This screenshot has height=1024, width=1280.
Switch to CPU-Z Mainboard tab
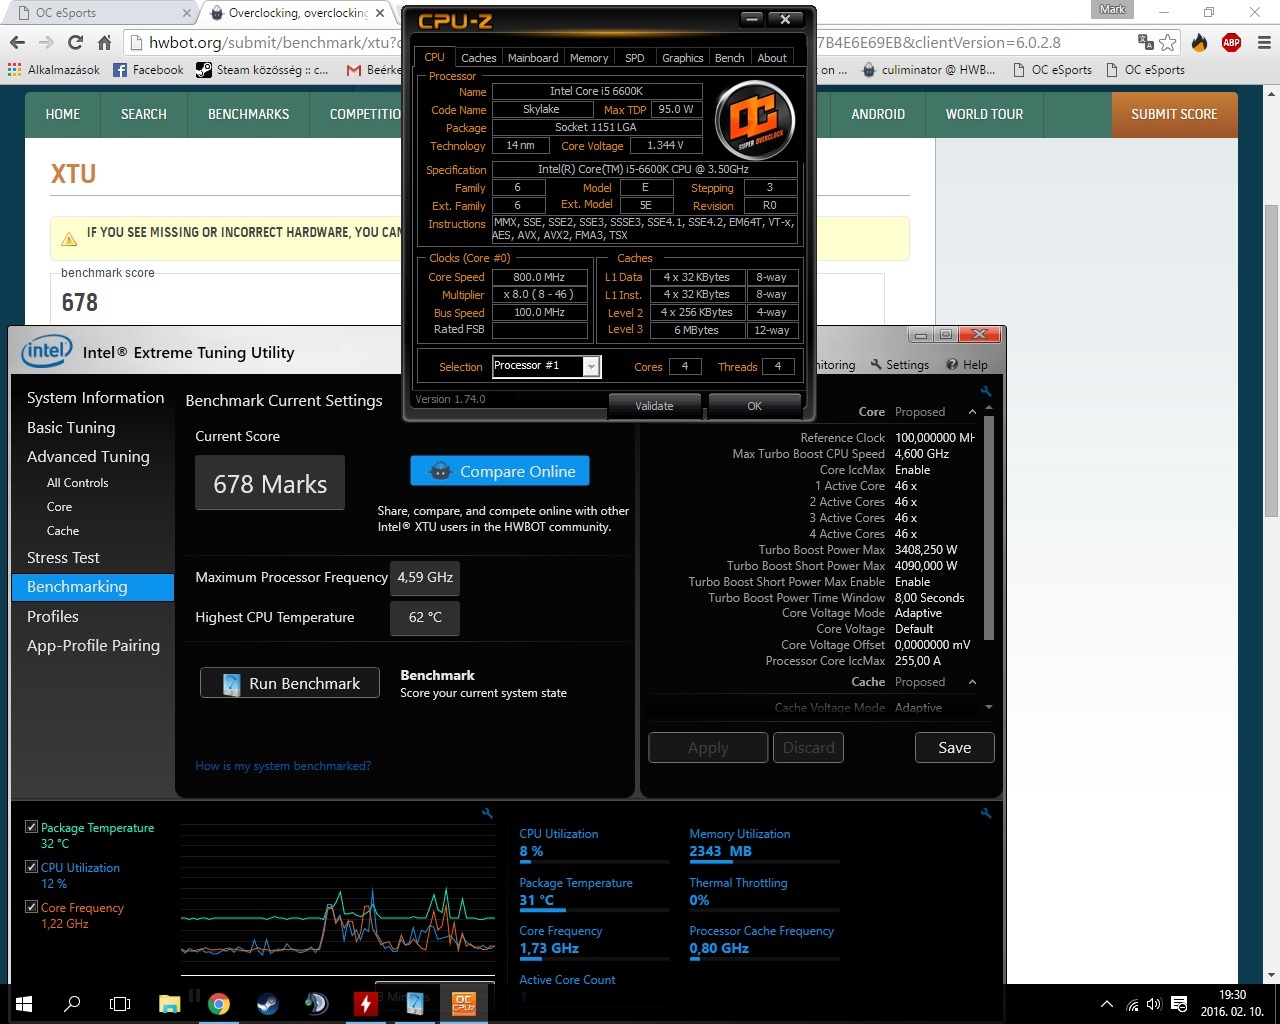533,58
